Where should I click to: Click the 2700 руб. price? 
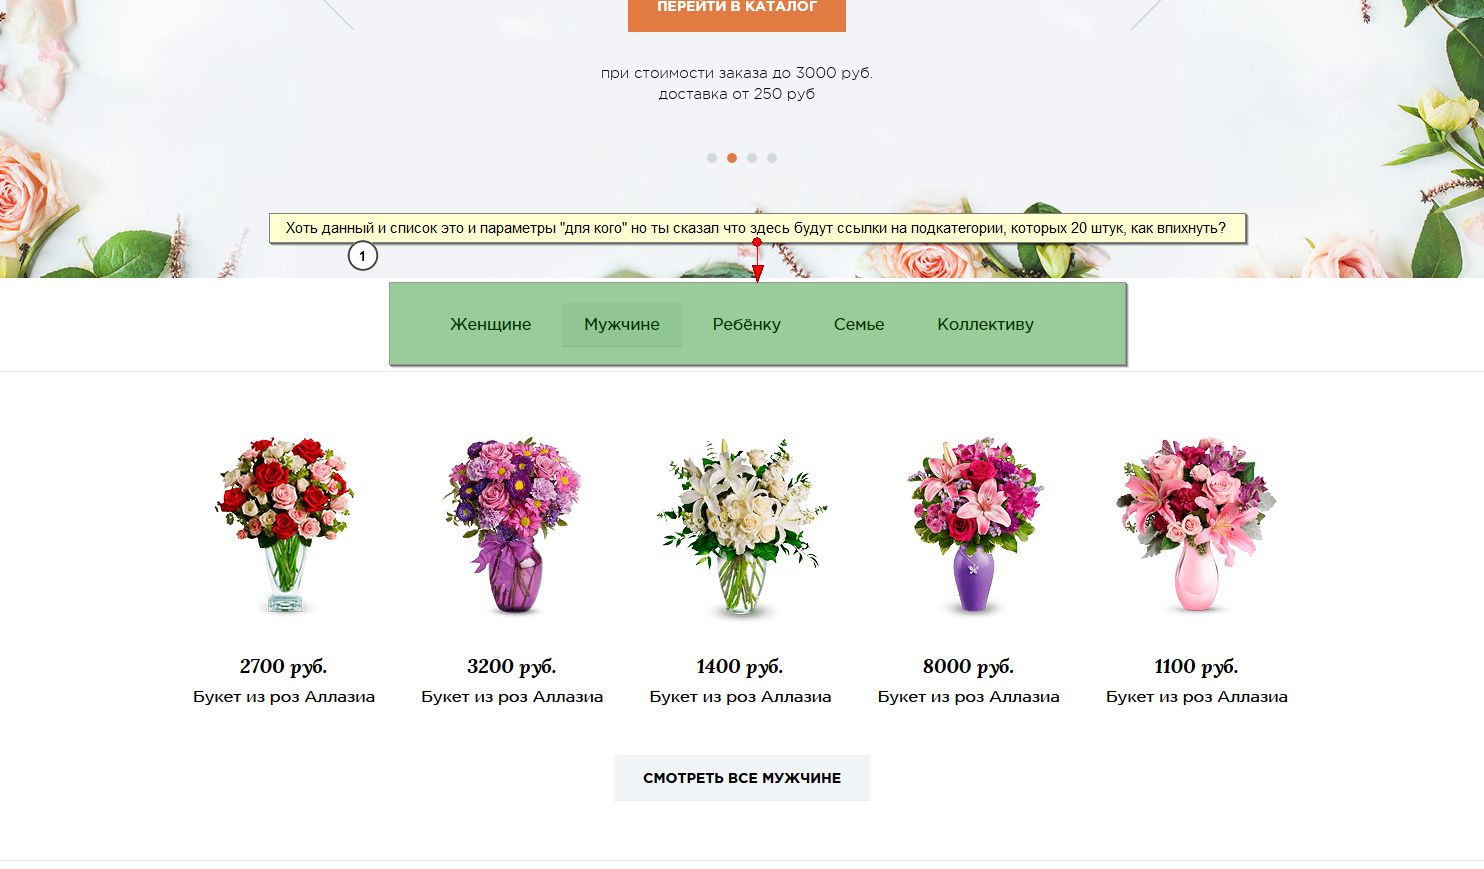point(284,667)
